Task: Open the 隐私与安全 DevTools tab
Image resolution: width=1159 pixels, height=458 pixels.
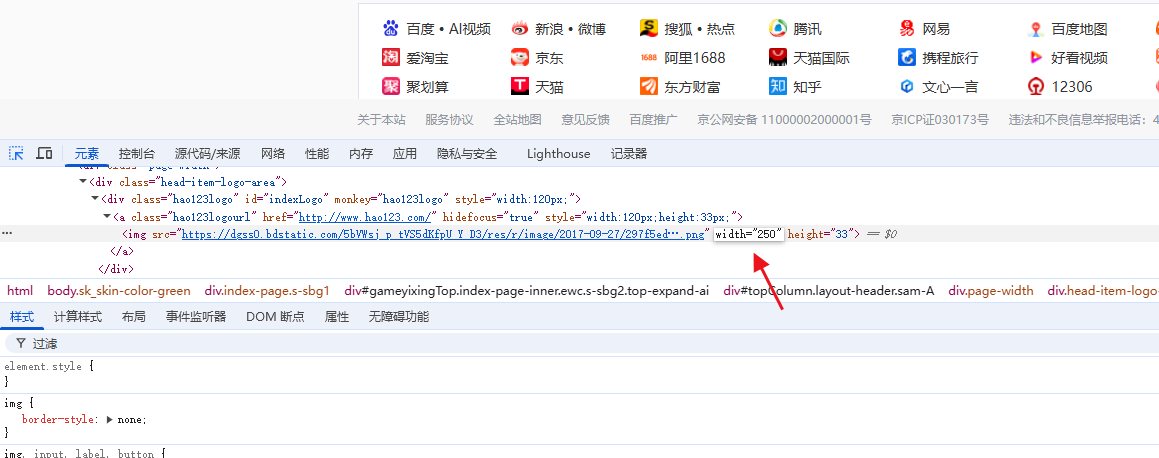Action: [467, 154]
